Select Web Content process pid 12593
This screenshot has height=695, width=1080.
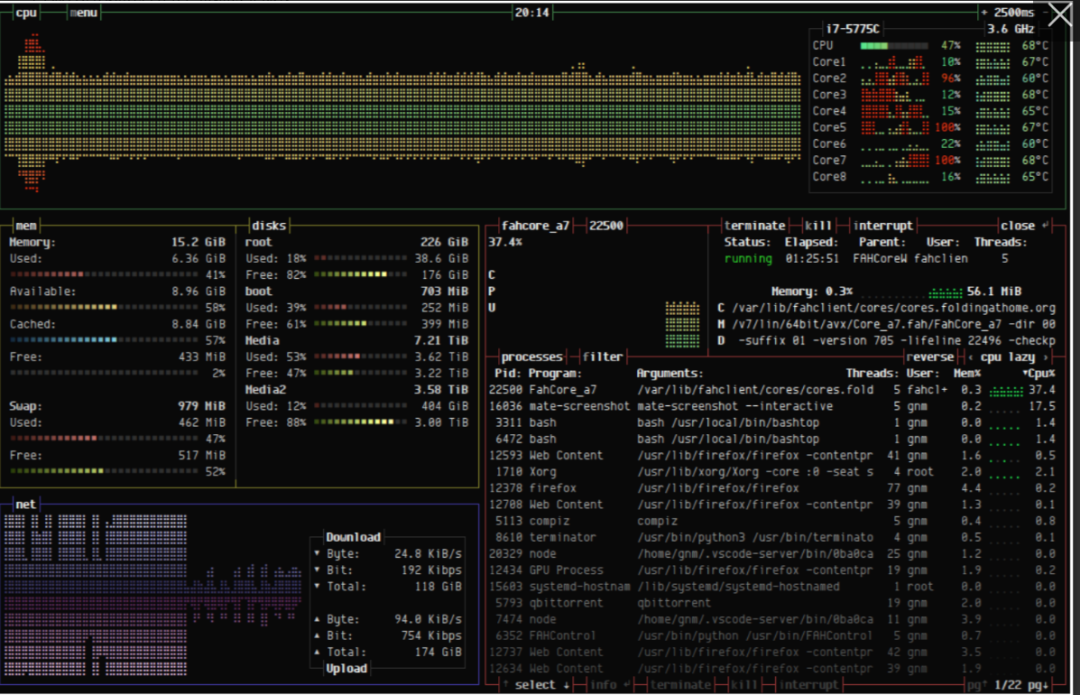(772, 455)
